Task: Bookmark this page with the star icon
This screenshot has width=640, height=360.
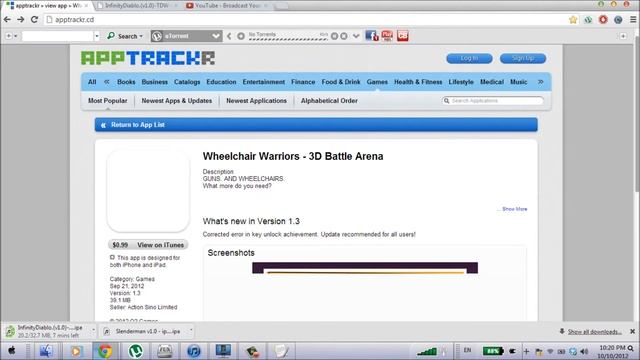Action: pyautogui.click(x=573, y=20)
